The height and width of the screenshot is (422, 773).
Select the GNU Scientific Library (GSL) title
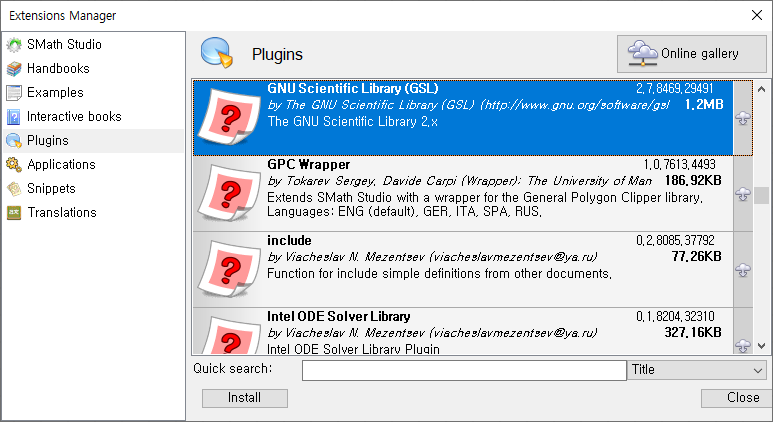(x=352, y=89)
